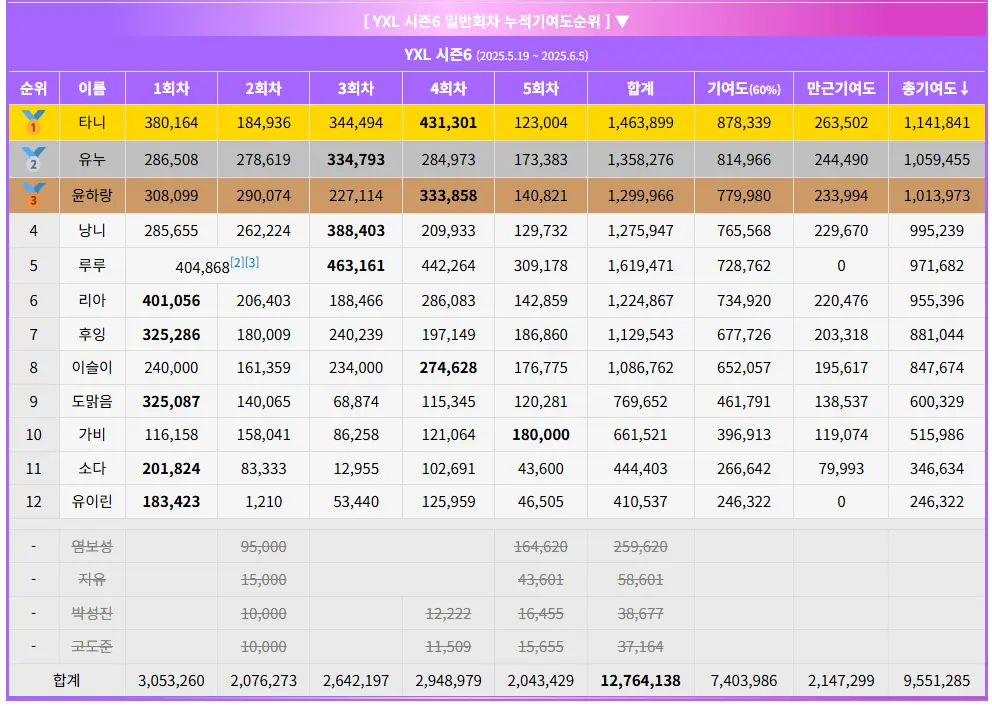Select the 2회차 column header
This screenshot has height=706, width=992.
(x=264, y=89)
